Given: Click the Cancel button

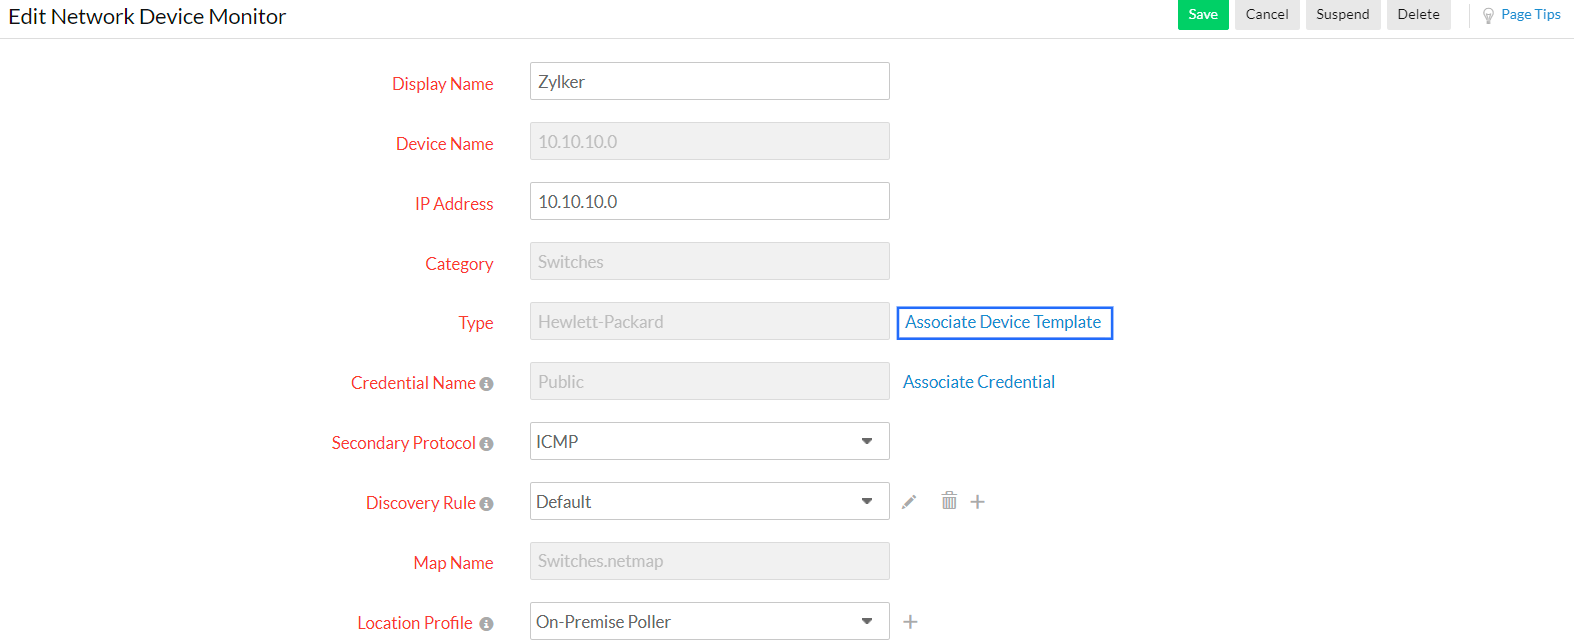Looking at the screenshot, I should (1266, 14).
